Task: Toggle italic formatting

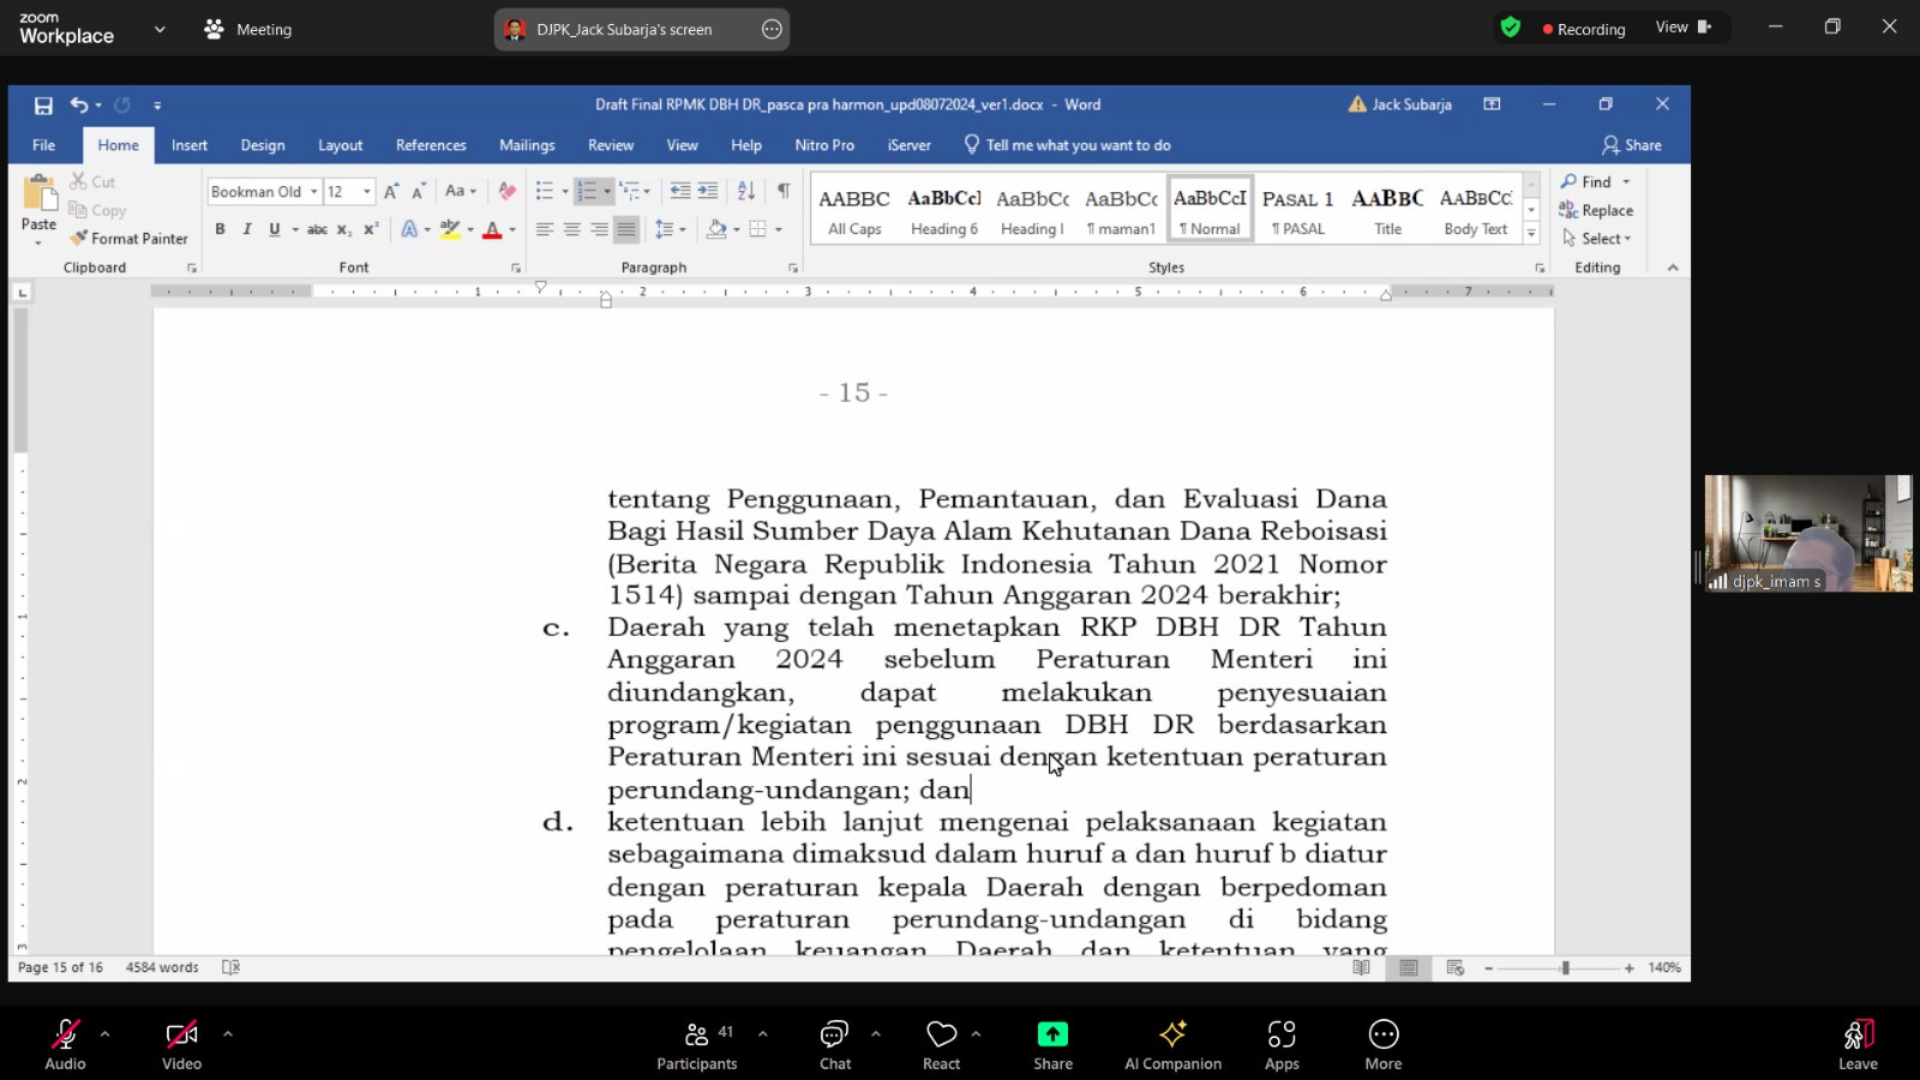Action: pos(247,229)
